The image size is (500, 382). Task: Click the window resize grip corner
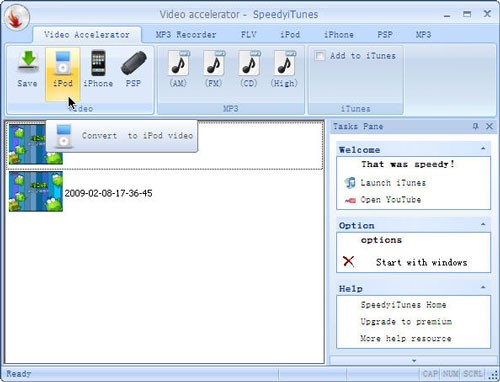point(493,375)
